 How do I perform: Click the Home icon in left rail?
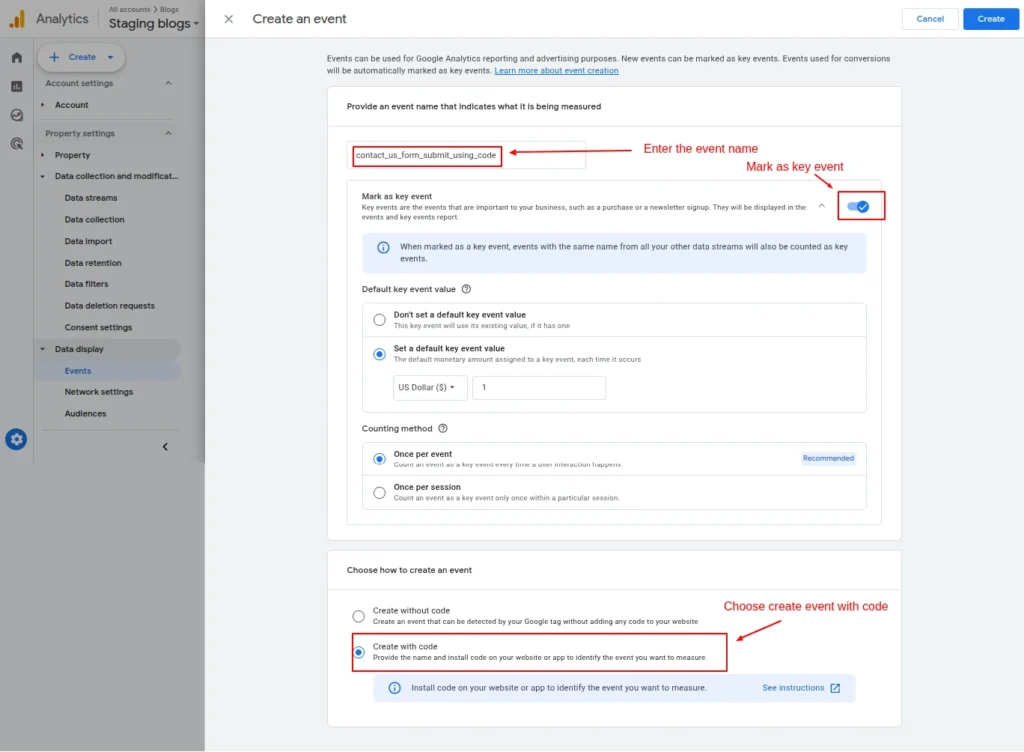point(17,58)
